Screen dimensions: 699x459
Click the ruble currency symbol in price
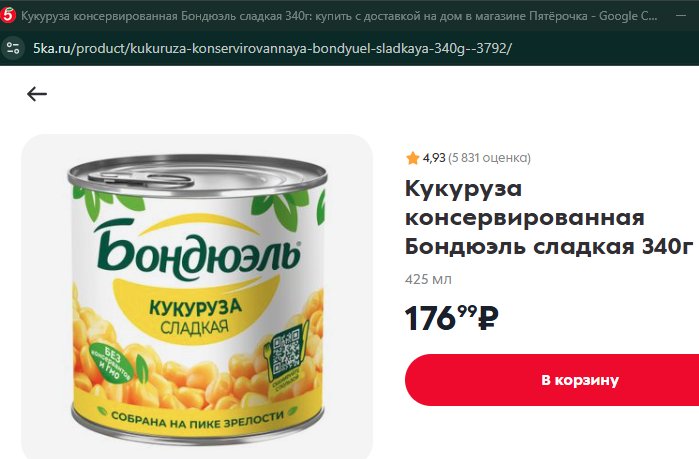click(488, 318)
